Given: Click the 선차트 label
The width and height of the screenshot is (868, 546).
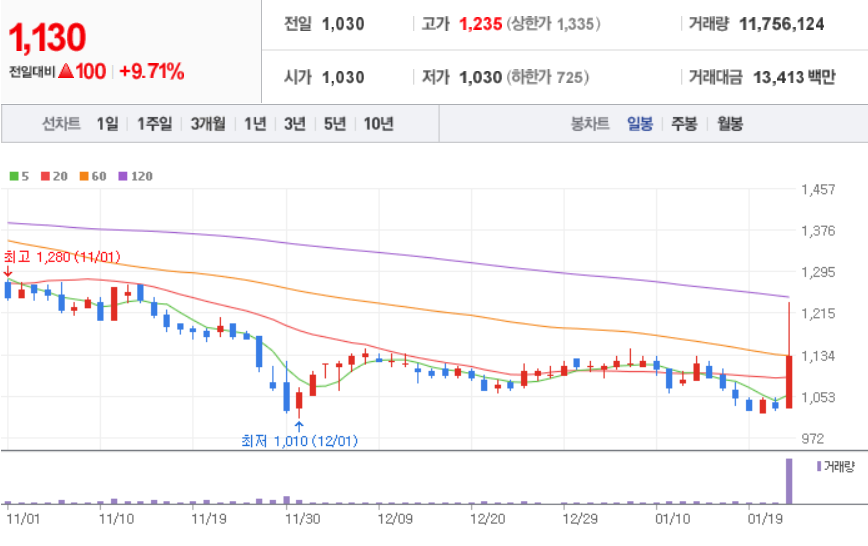Looking at the screenshot, I should [61, 123].
